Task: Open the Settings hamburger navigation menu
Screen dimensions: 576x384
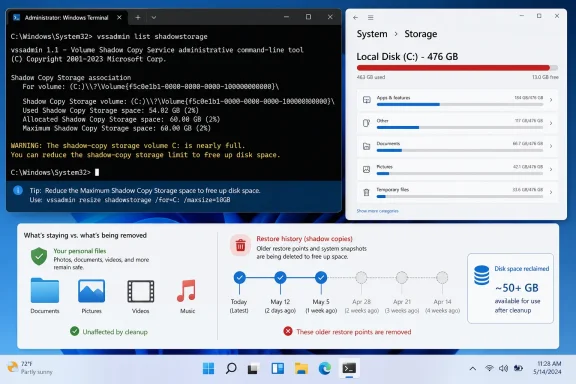Action: 371,17
